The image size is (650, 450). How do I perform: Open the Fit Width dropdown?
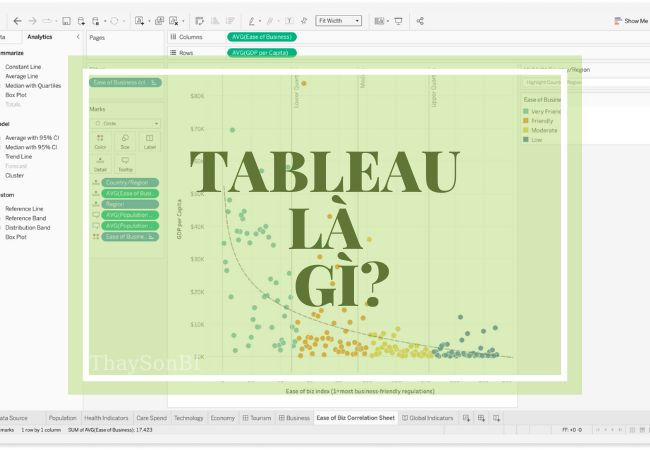pyautogui.click(x=338, y=21)
